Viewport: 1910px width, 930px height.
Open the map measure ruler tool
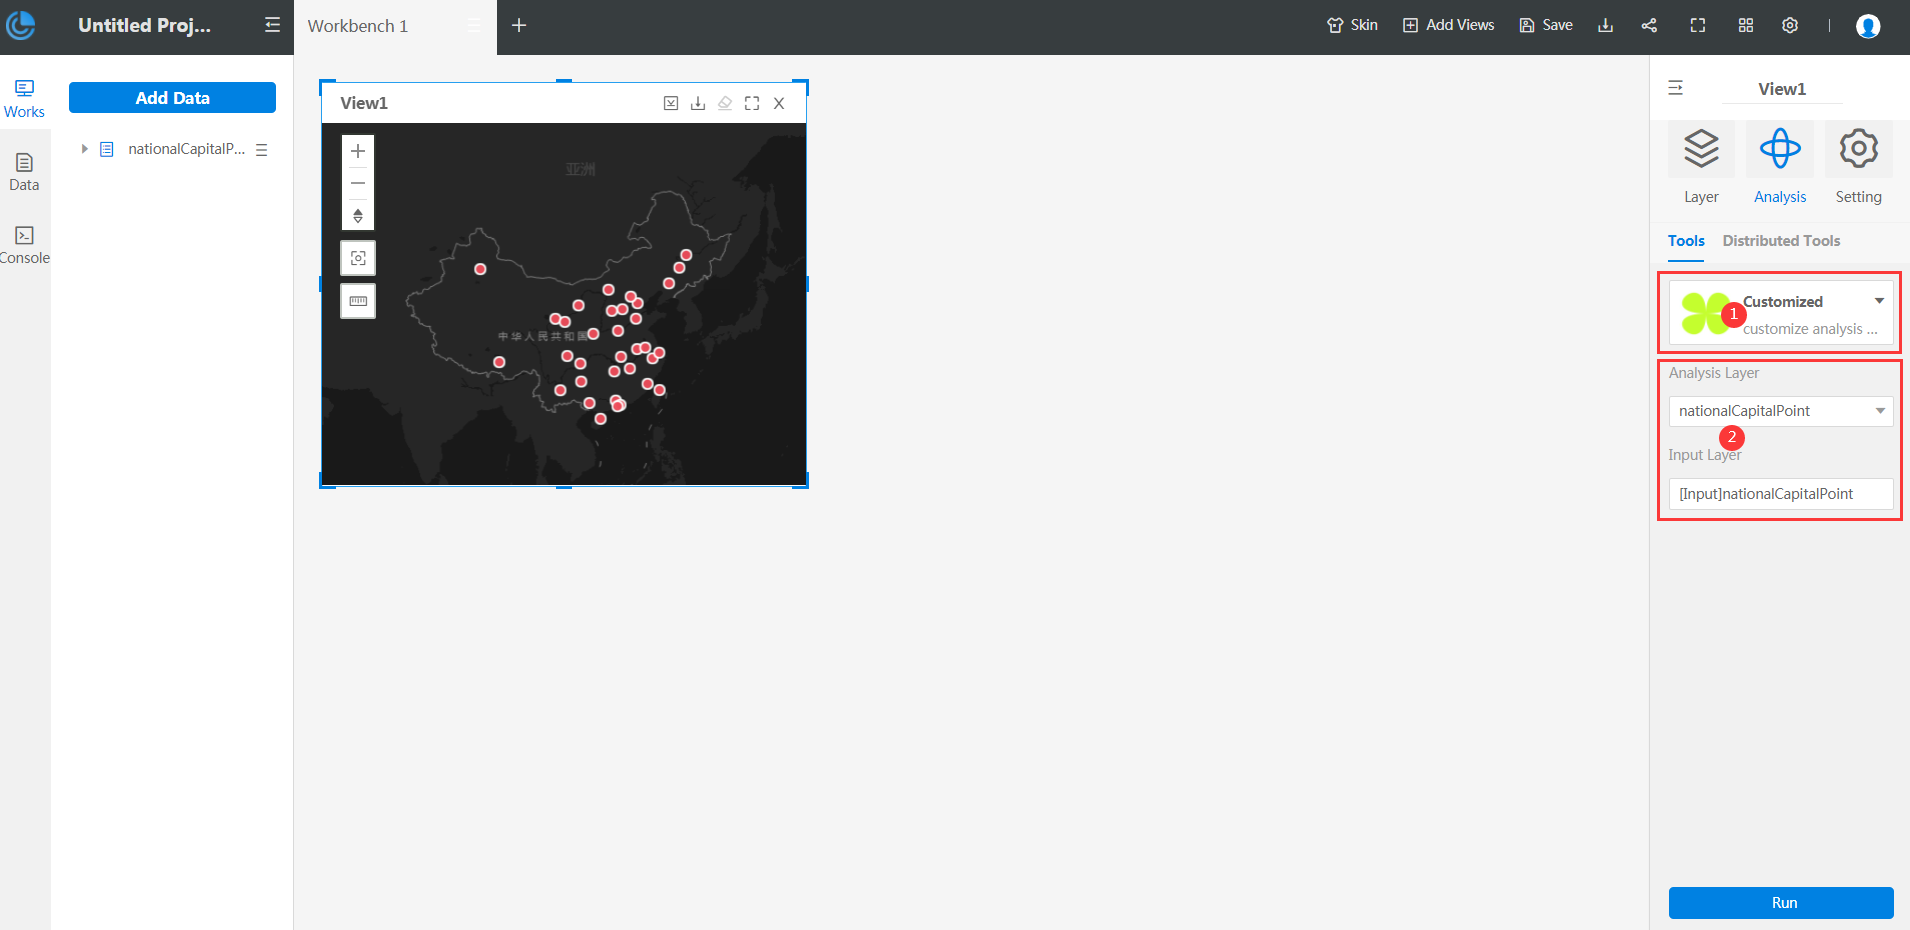pyautogui.click(x=358, y=301)
